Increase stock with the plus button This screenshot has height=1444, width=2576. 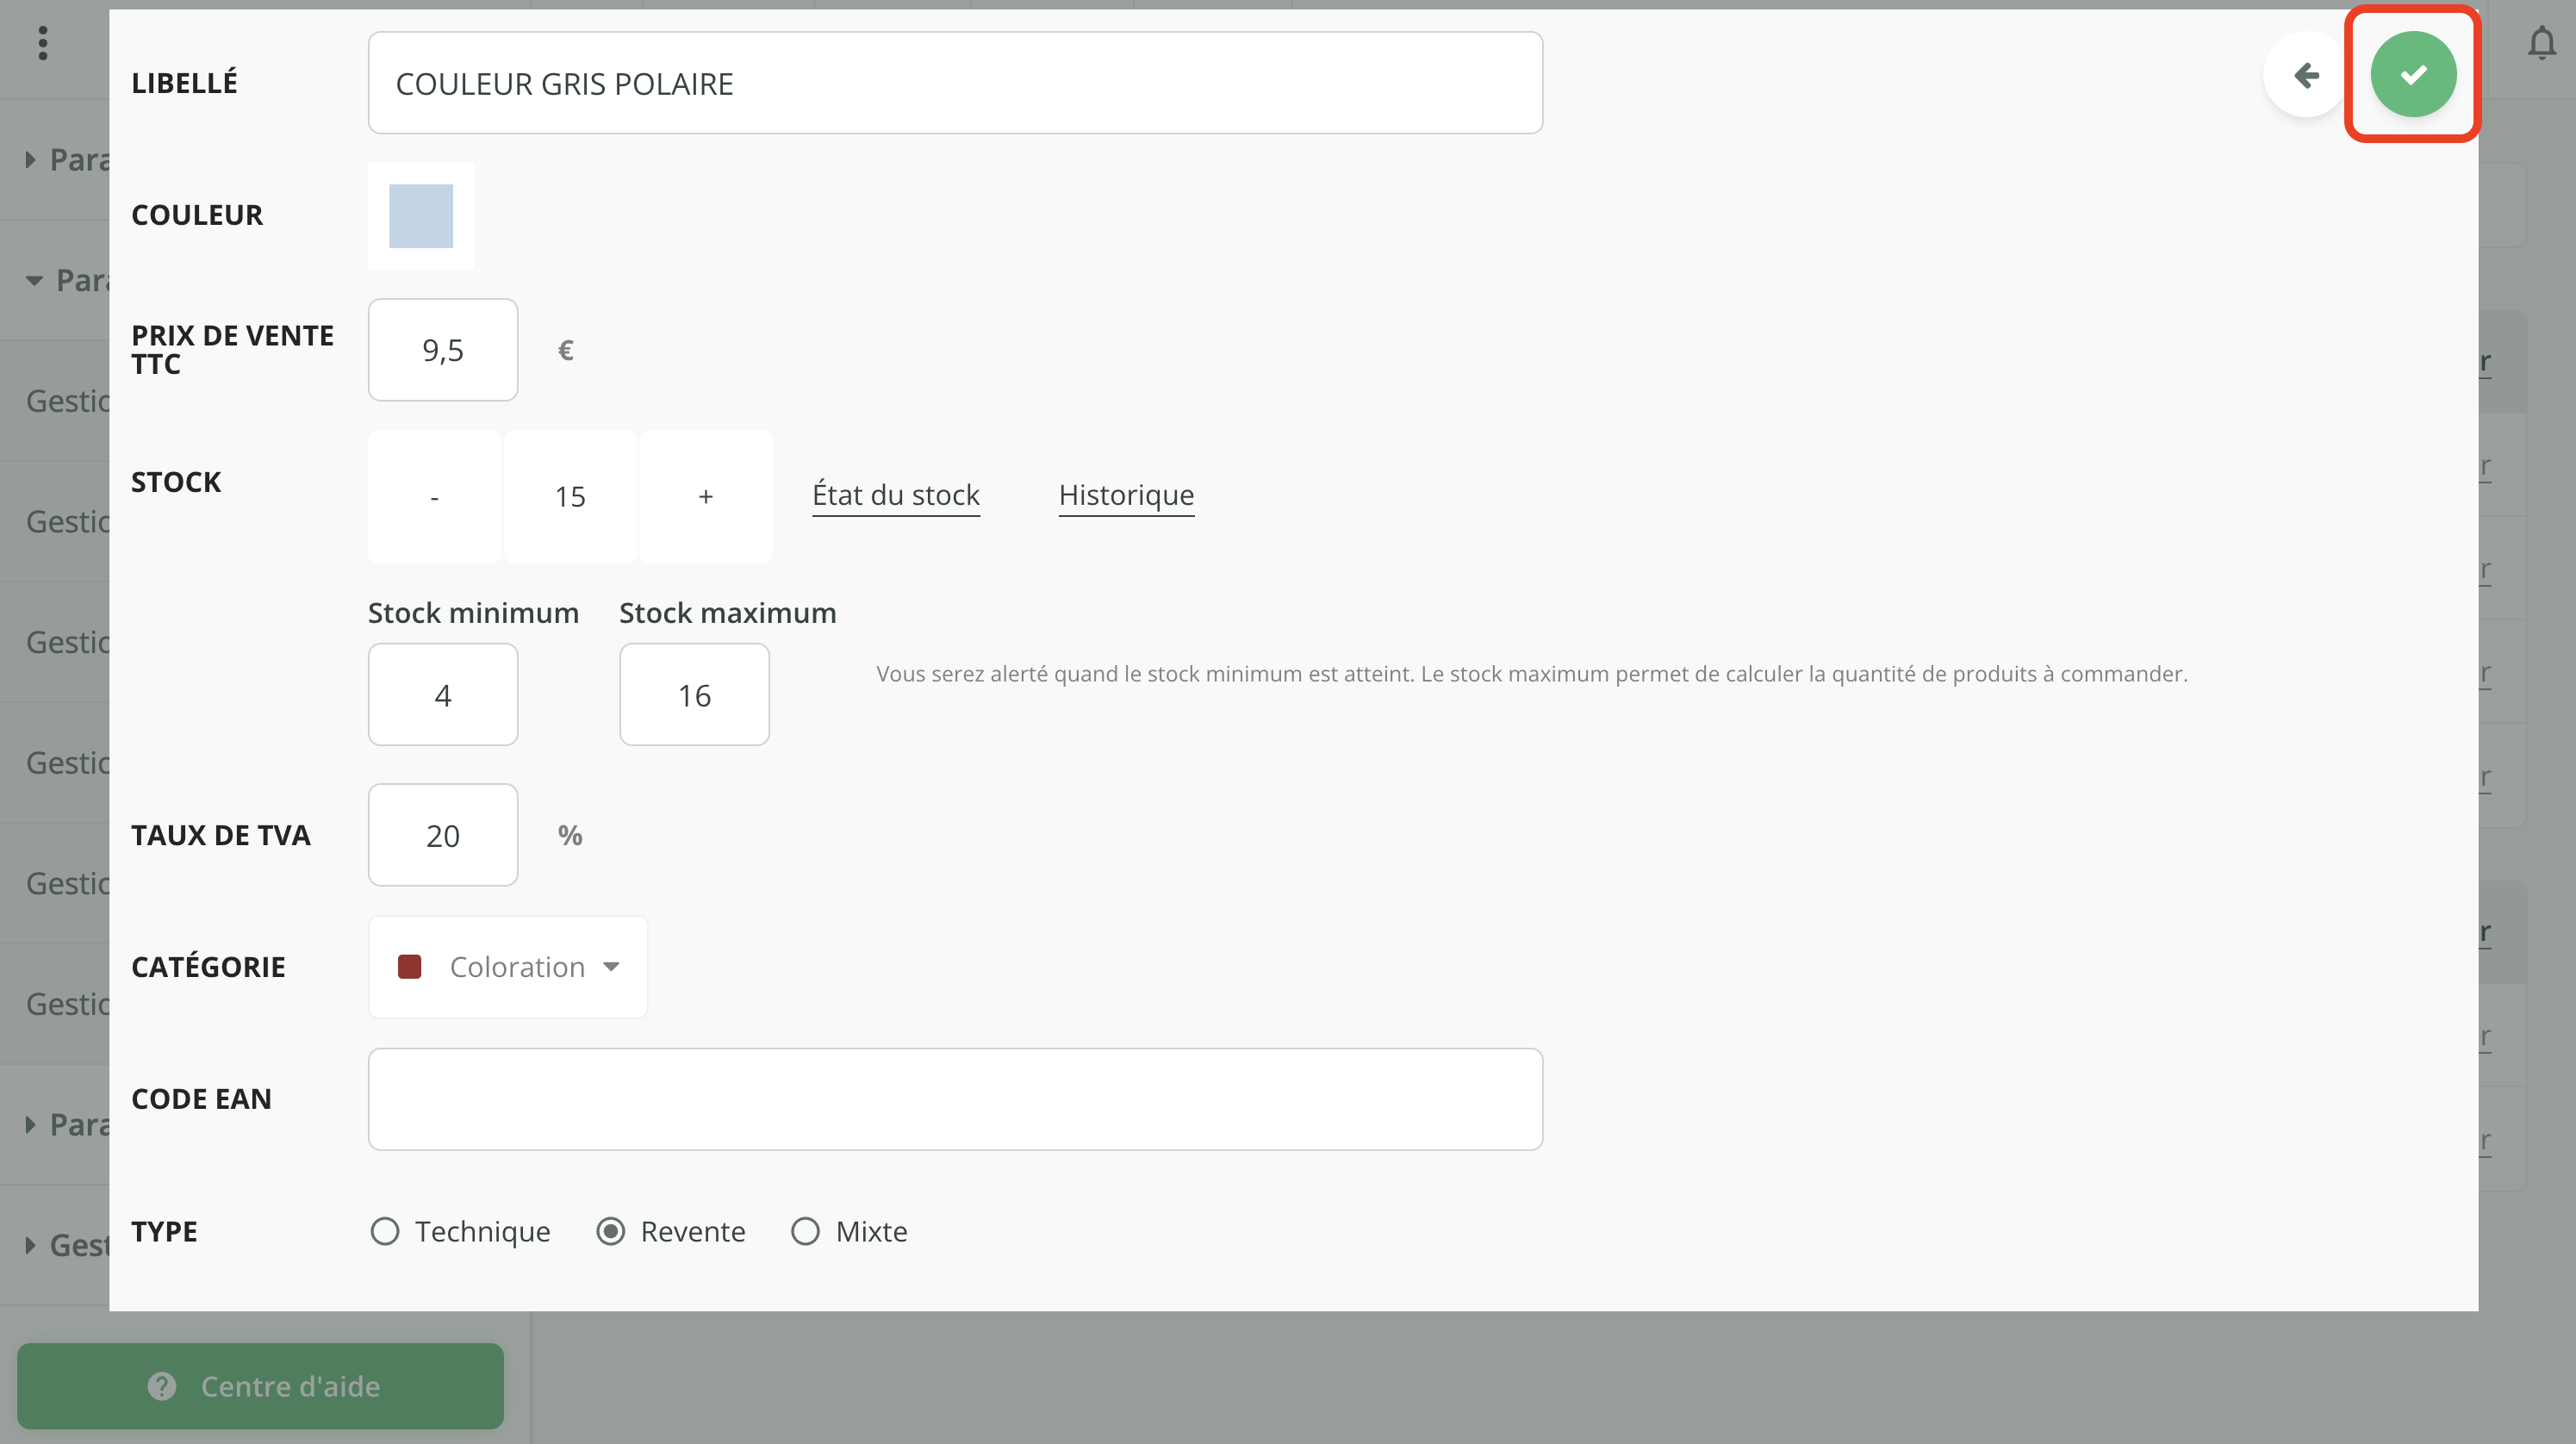click(x=705, y=497)
